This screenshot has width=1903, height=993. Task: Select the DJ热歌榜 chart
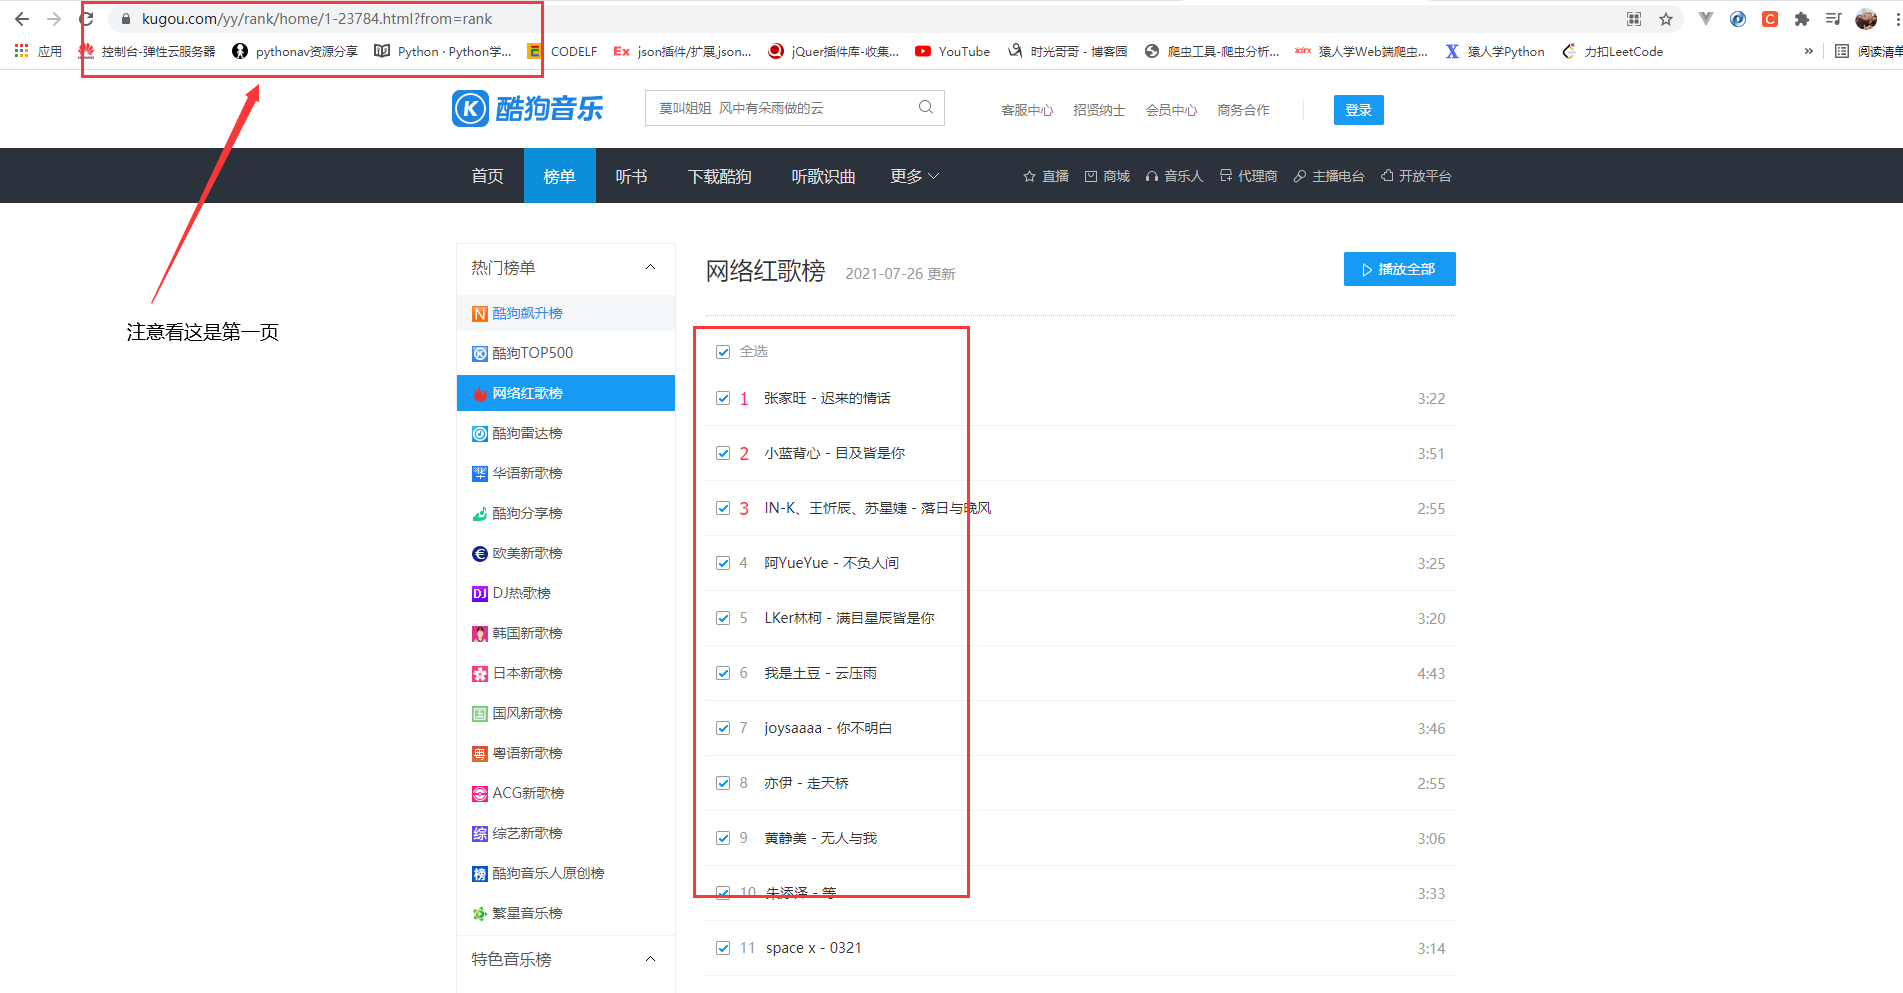point(517,593)
